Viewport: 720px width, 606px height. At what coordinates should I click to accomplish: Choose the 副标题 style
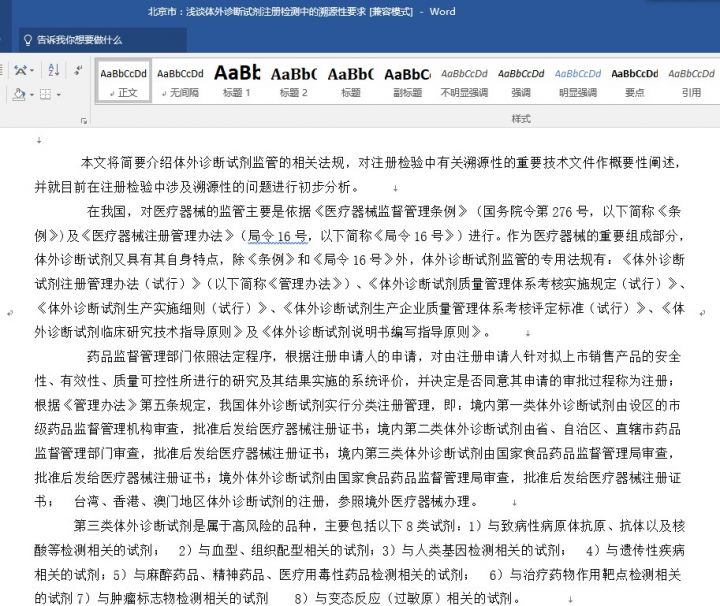[406, 80]
